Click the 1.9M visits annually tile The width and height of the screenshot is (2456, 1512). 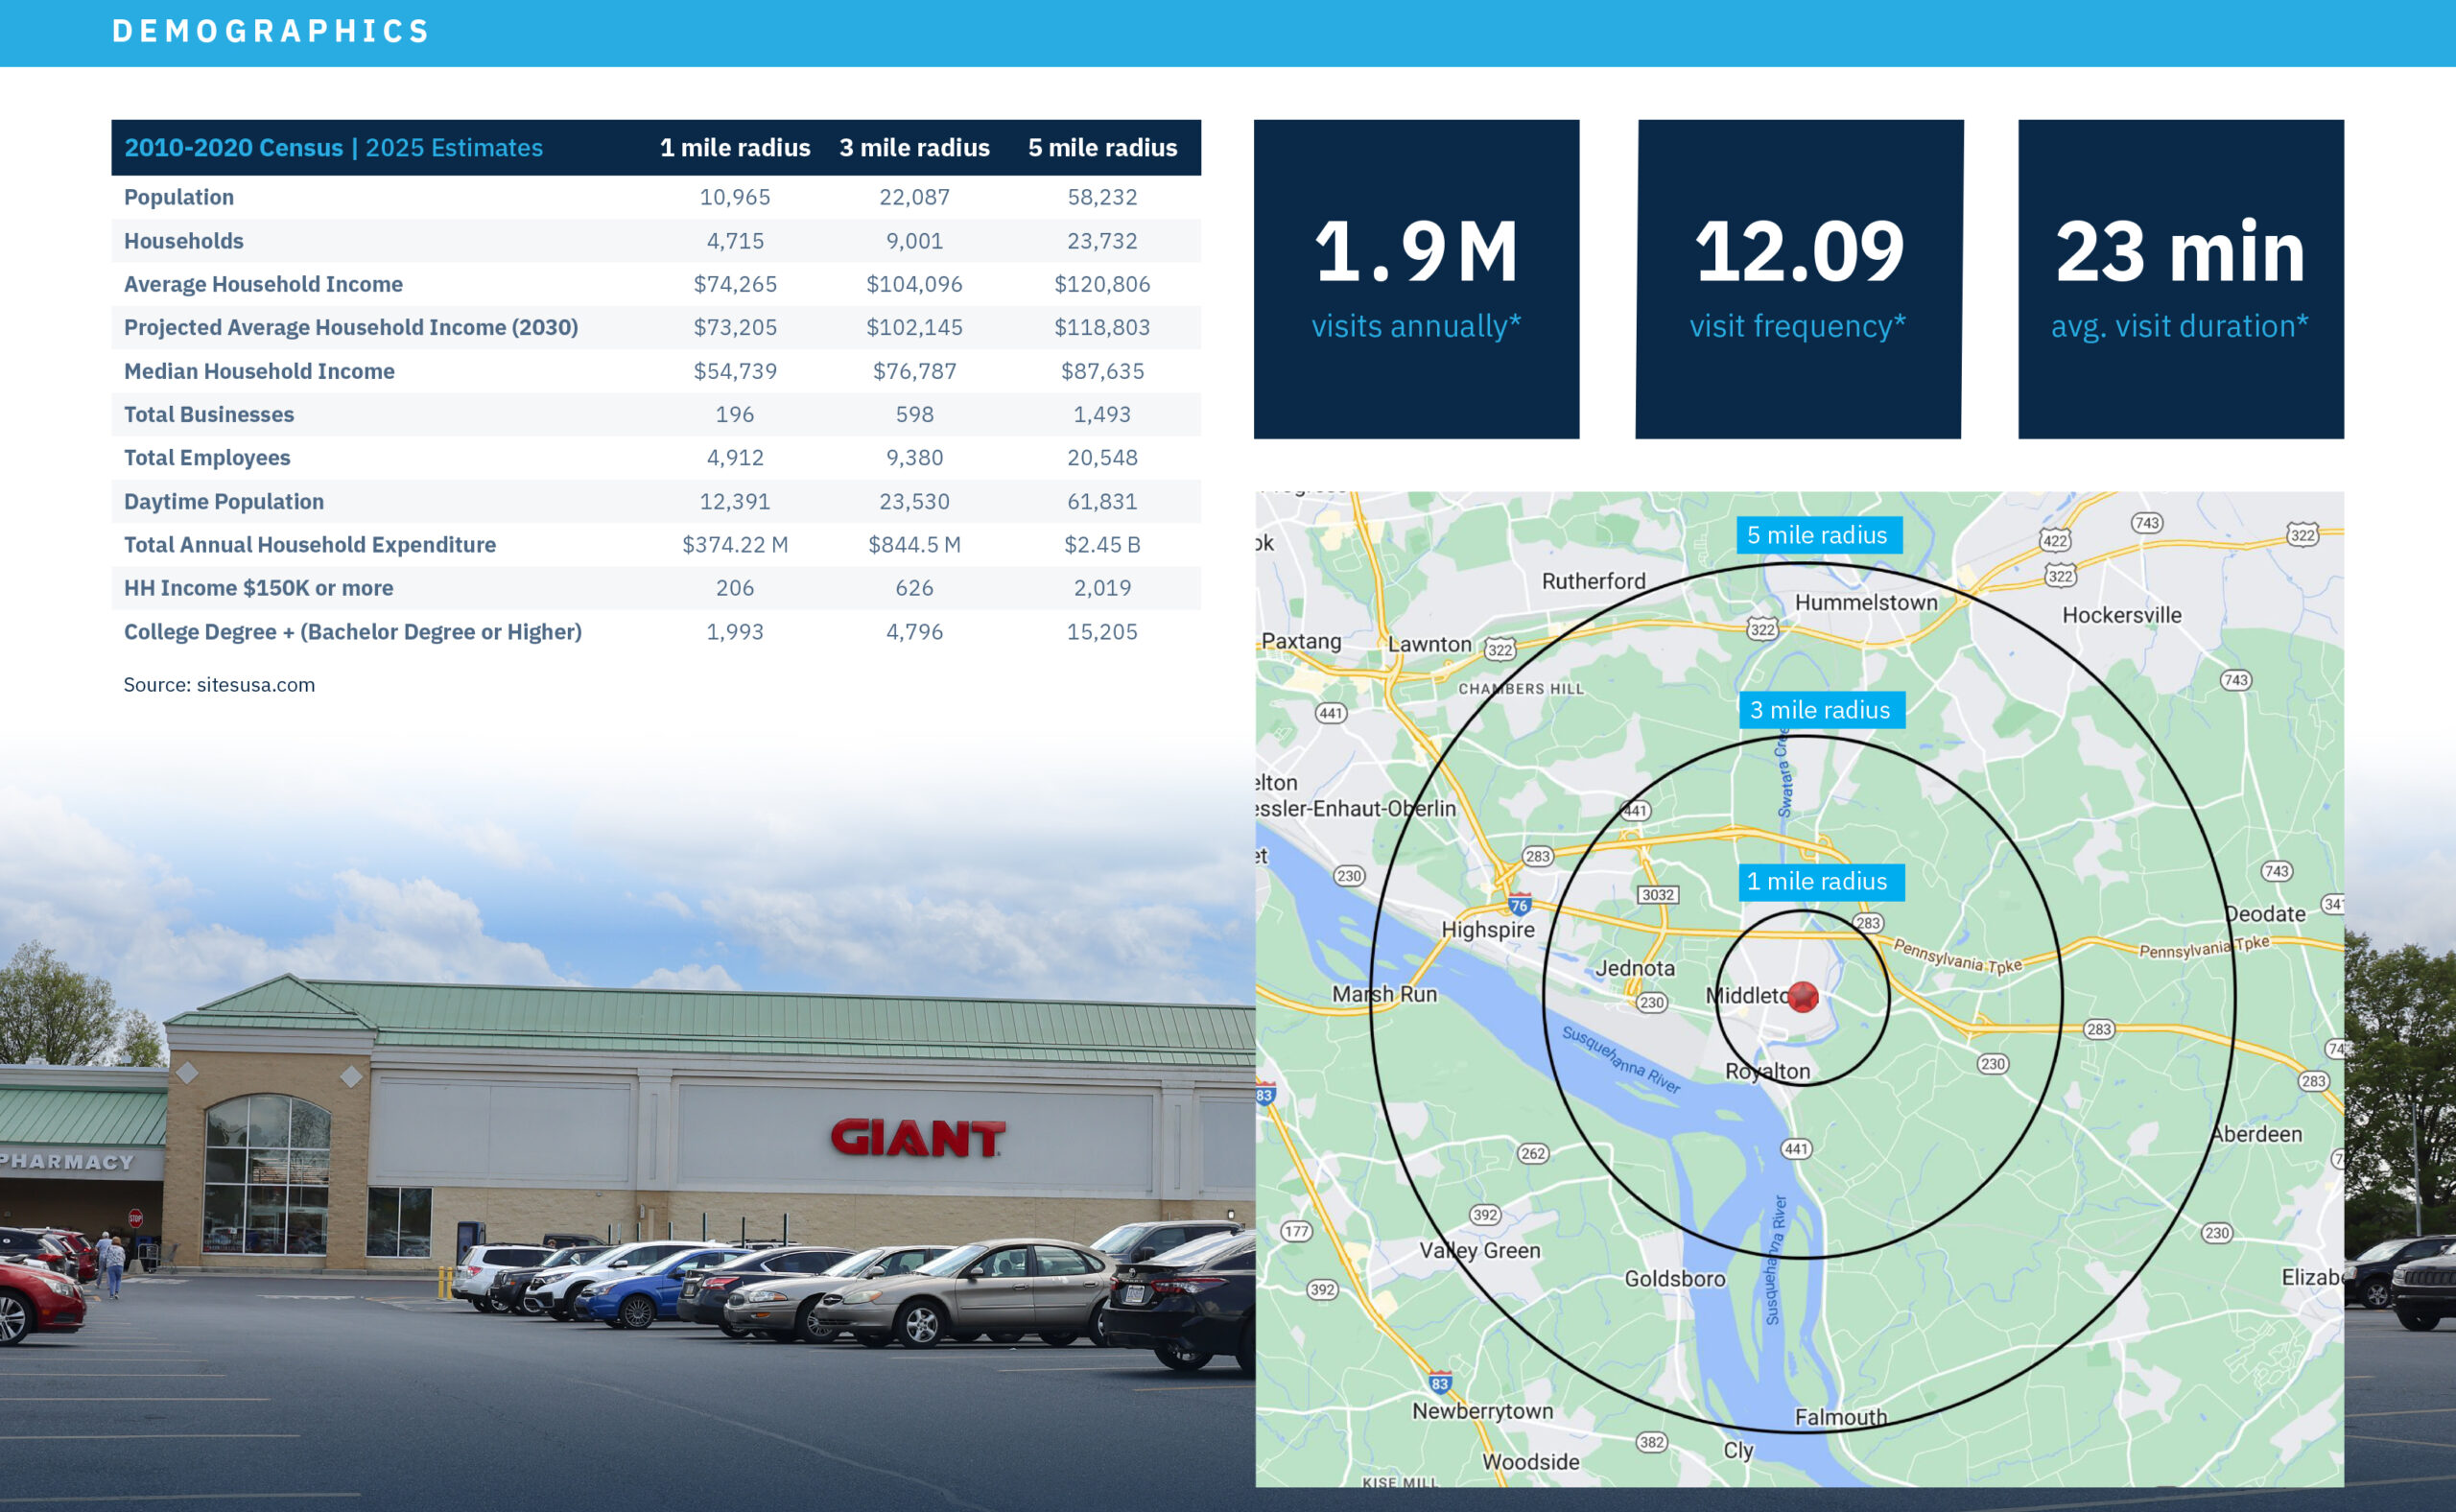point(1416,279)
